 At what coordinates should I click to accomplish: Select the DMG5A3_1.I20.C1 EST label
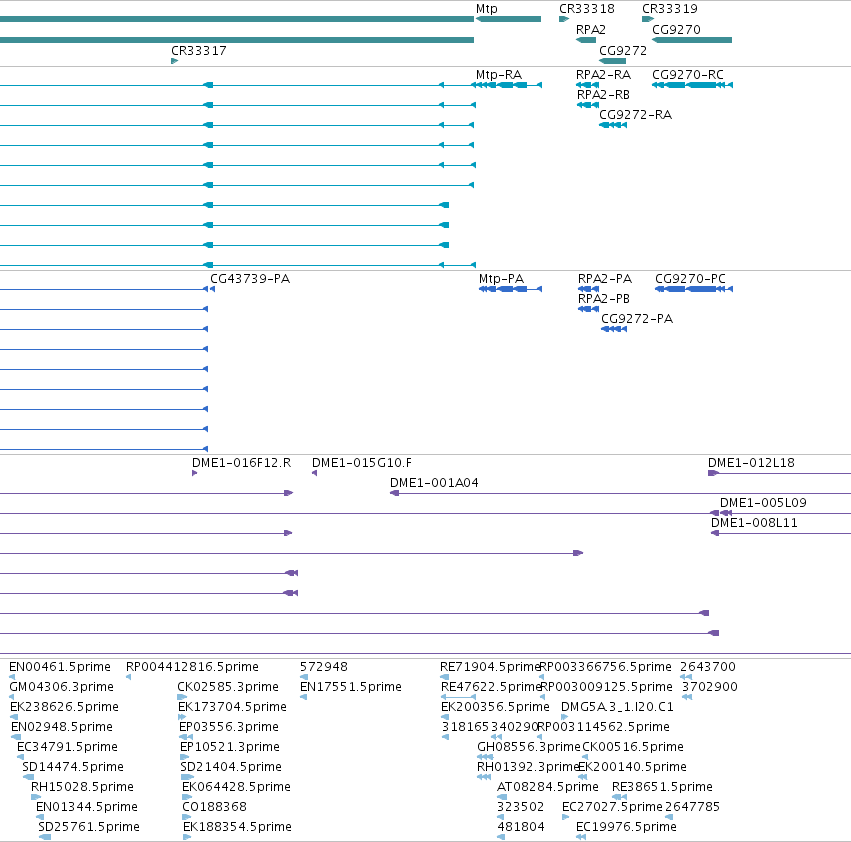coord(617,707)
